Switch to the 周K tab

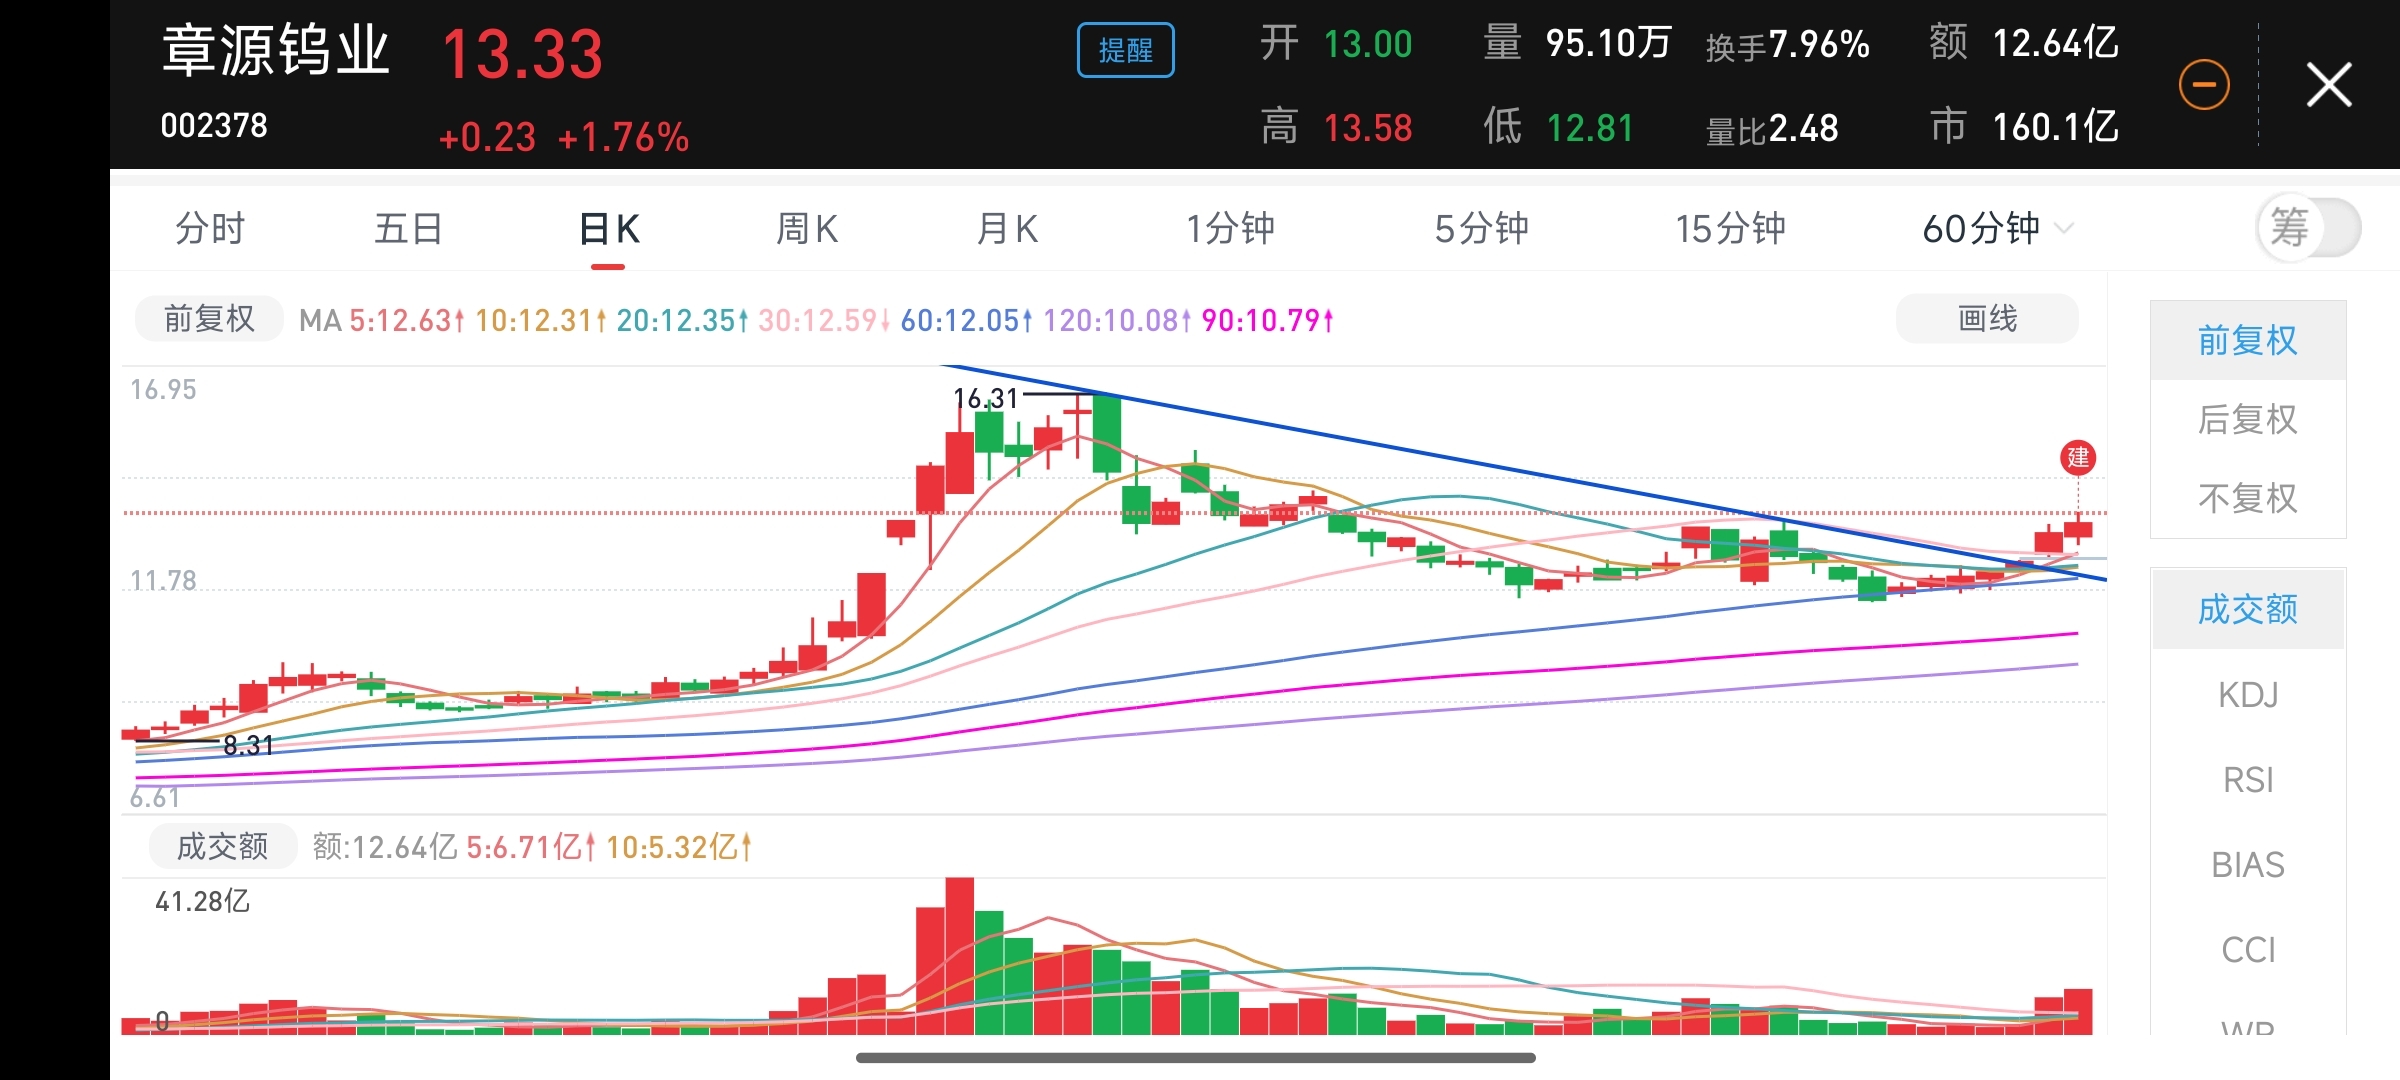point(807,229)
